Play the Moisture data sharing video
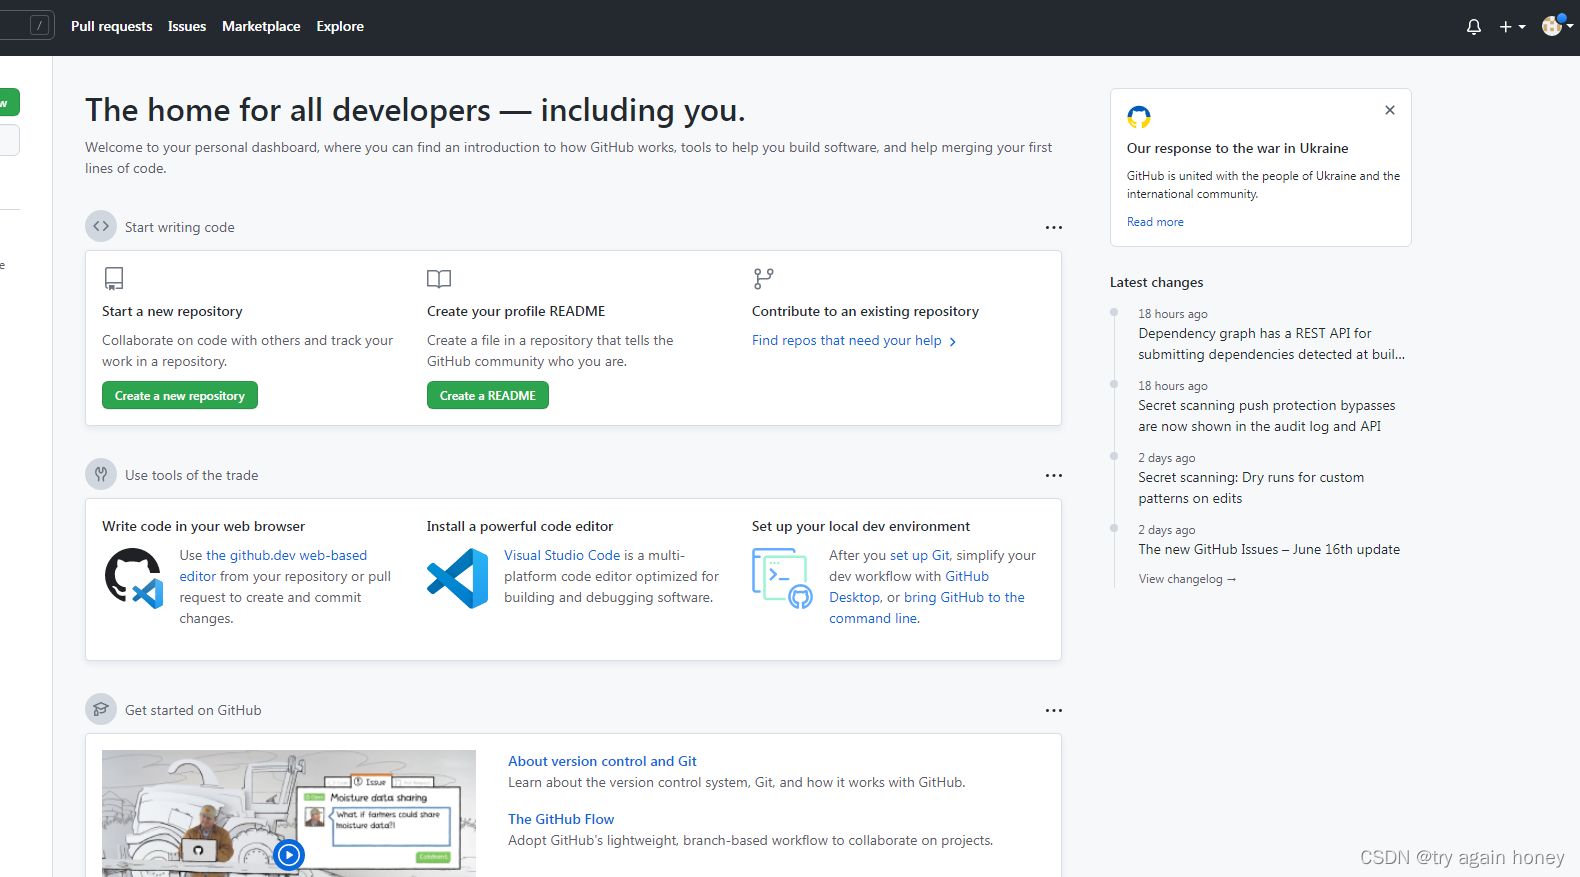The height and width of the screenshot is (877, 1580). 289,854
